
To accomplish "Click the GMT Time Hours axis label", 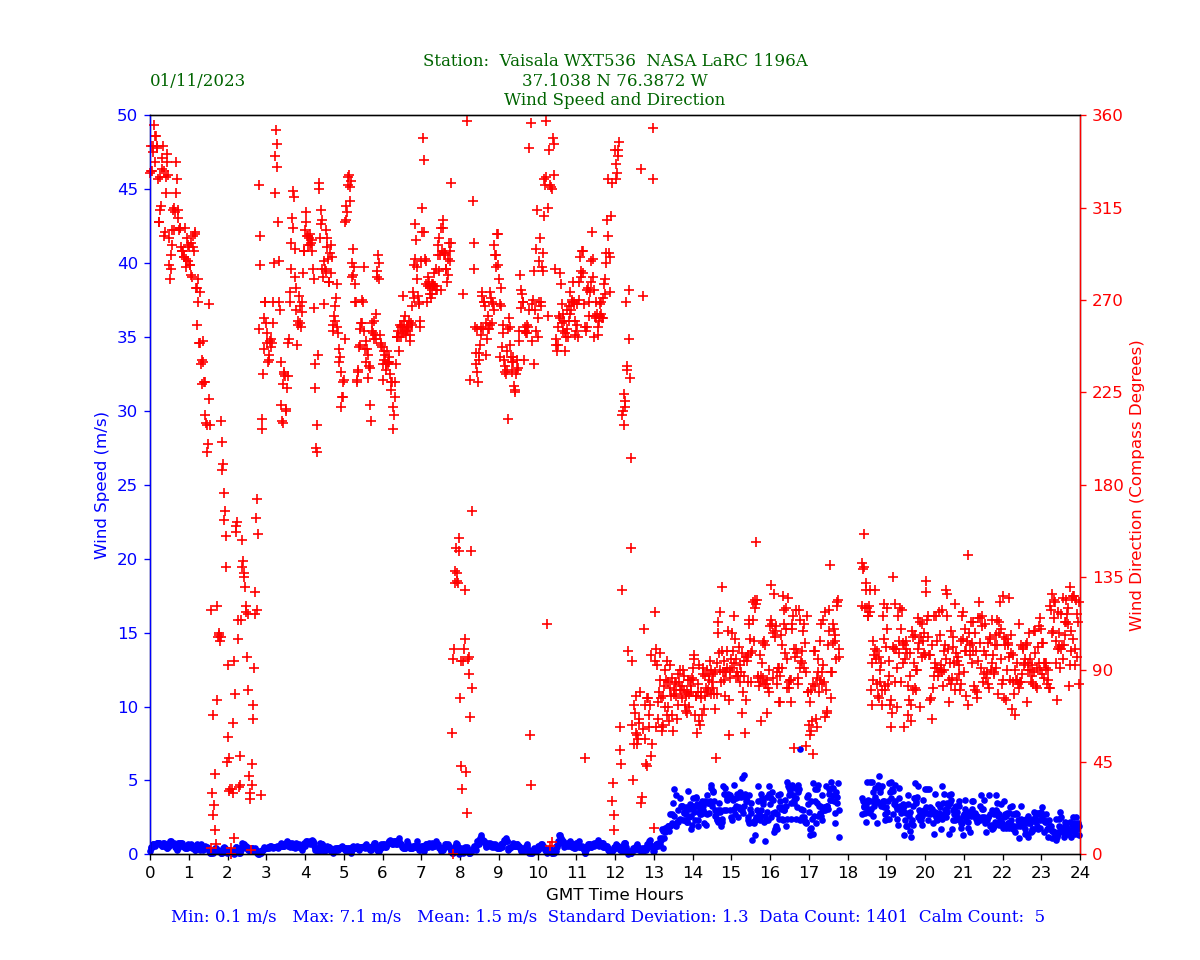I will 614,895.
